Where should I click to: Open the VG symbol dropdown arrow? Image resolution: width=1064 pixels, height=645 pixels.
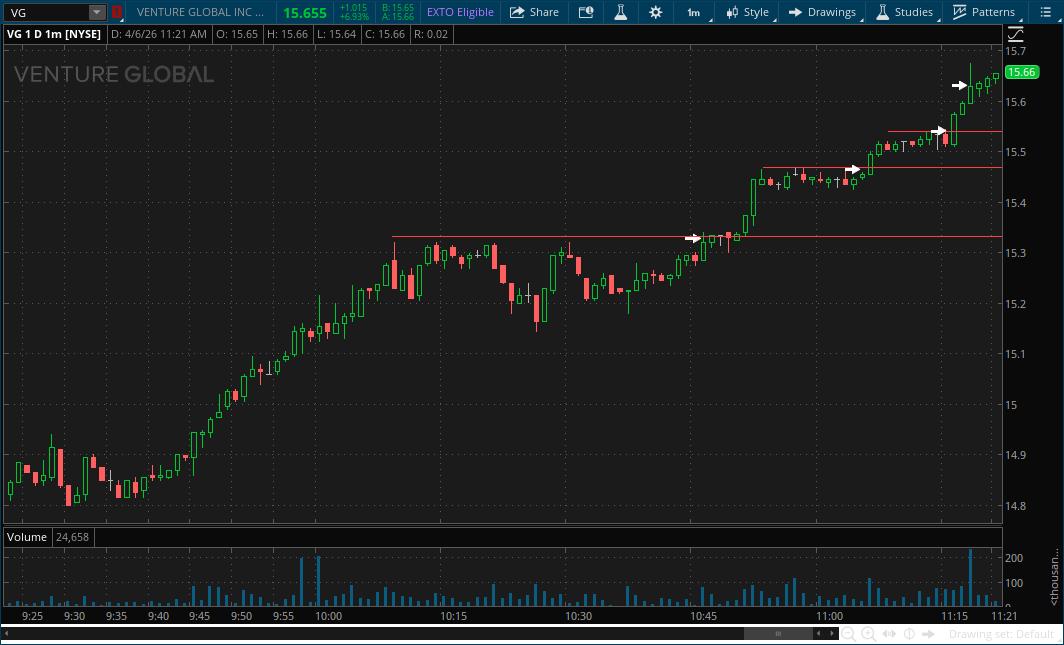click(97, 12)
